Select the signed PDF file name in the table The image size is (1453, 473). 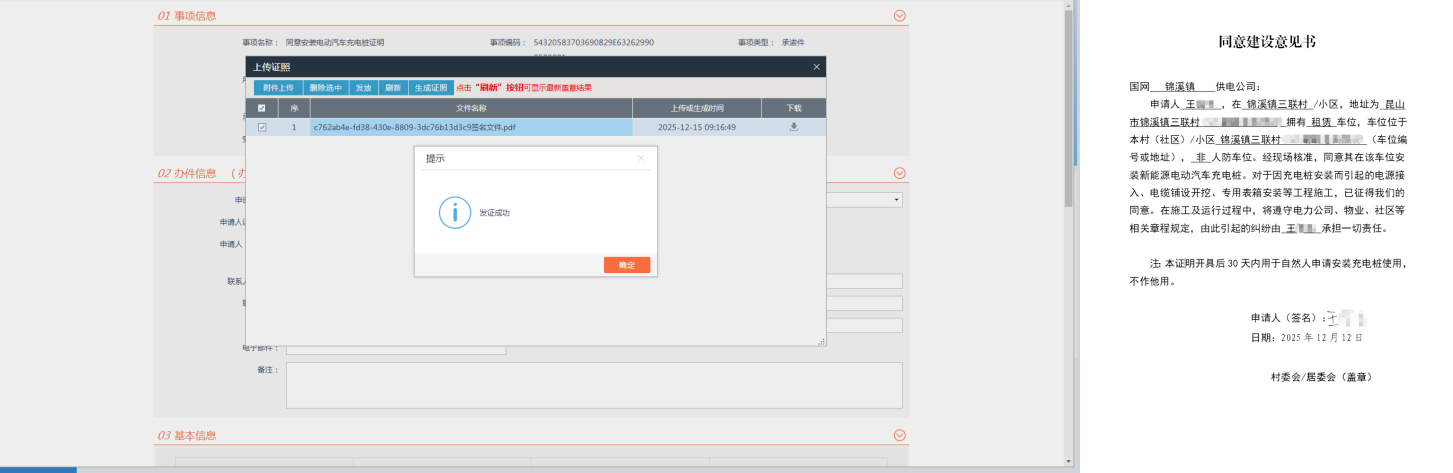[x=428, y=127]
